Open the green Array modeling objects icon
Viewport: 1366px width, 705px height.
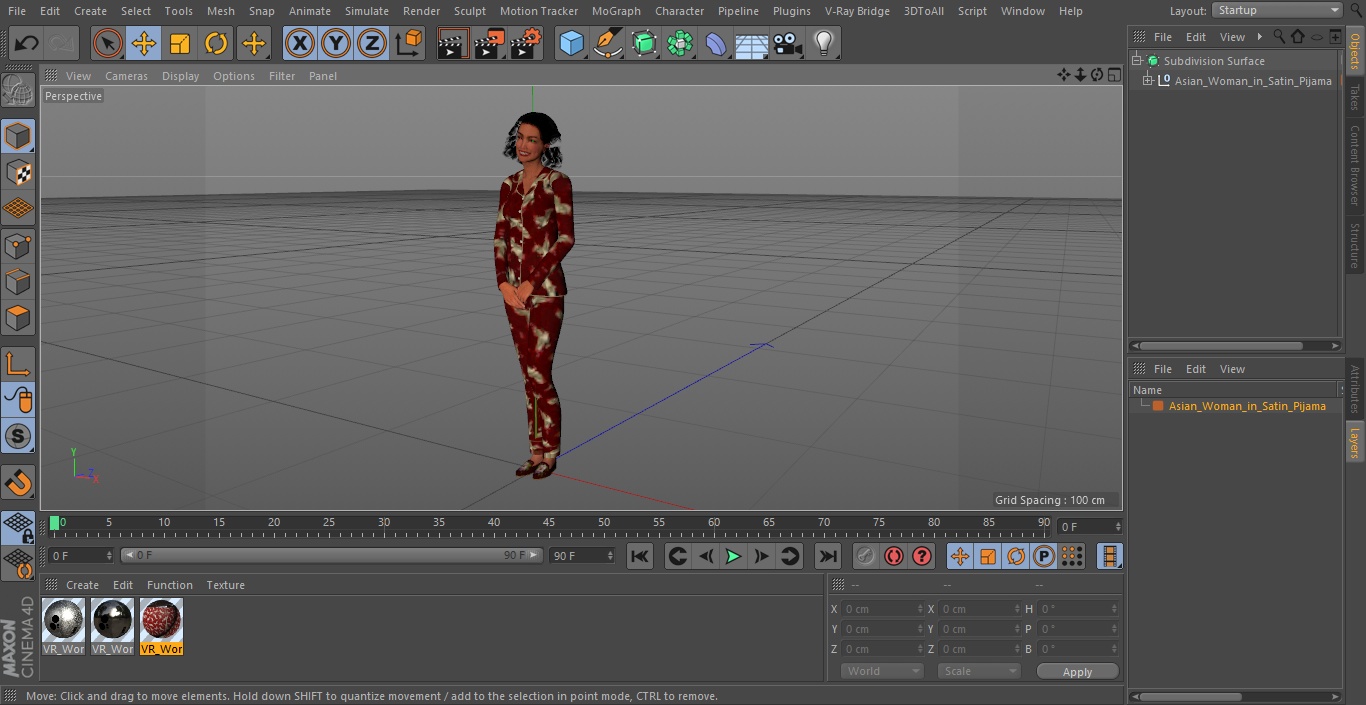680,43
